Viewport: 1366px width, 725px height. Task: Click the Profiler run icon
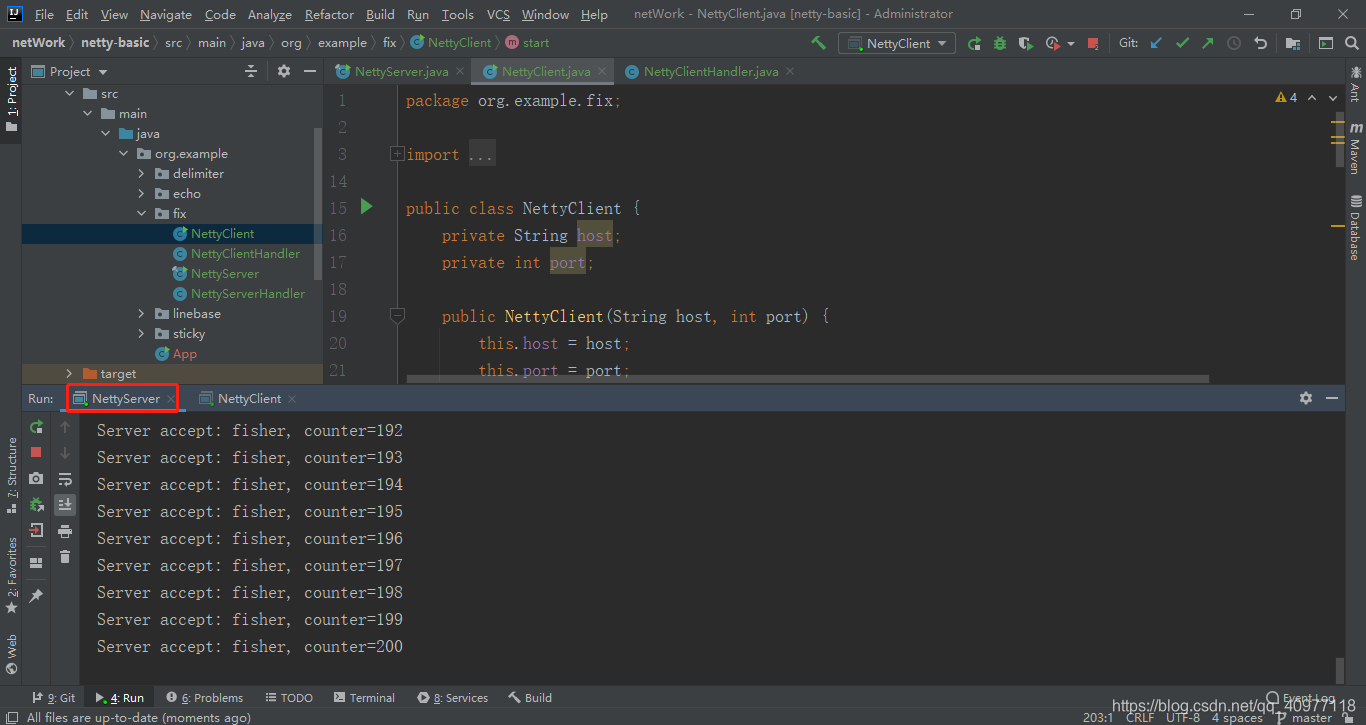pos(1053,43)
